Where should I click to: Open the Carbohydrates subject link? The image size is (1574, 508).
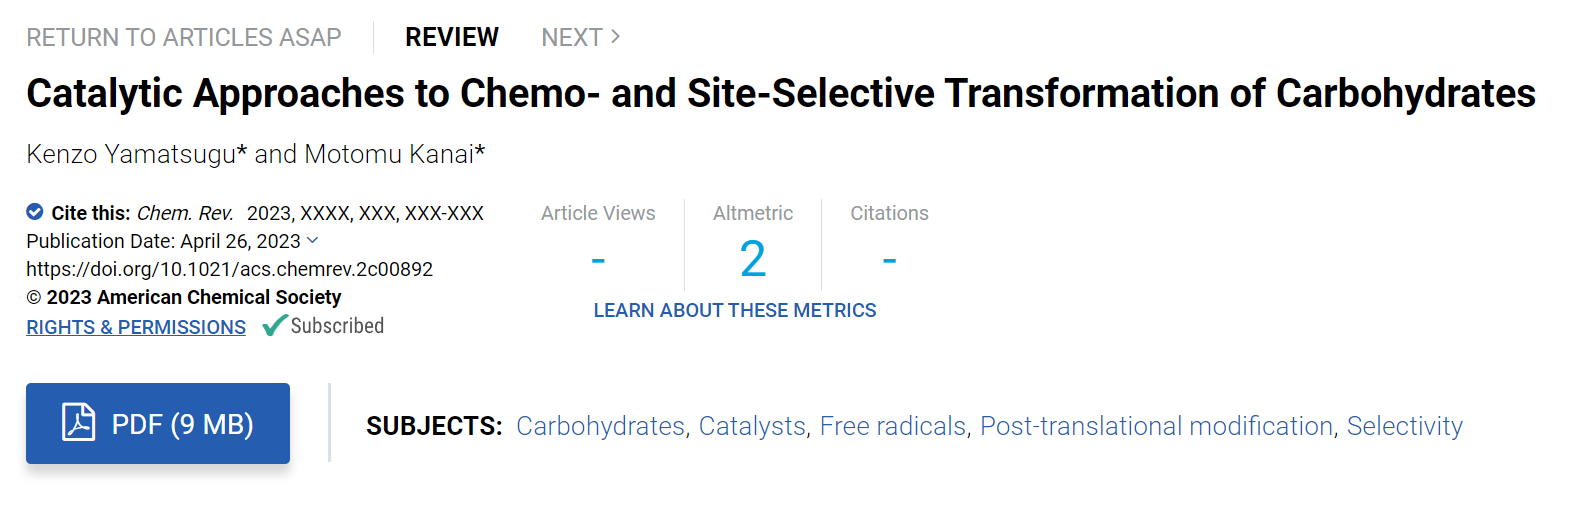tap(601, 426)
